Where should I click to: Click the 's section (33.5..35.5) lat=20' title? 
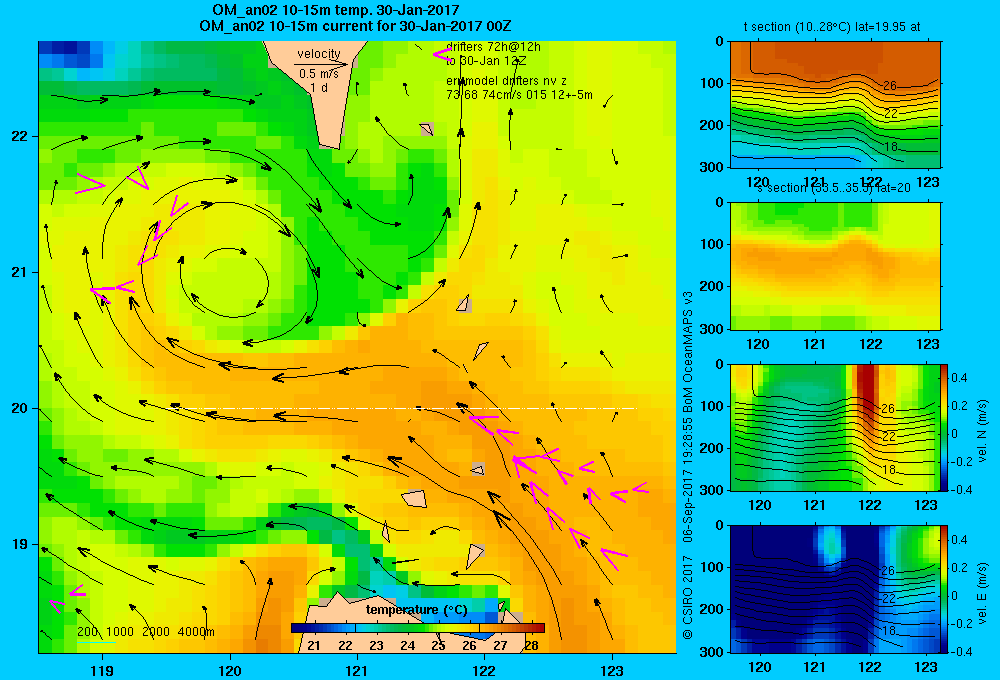pyautogui.click(x=834, y=188)
